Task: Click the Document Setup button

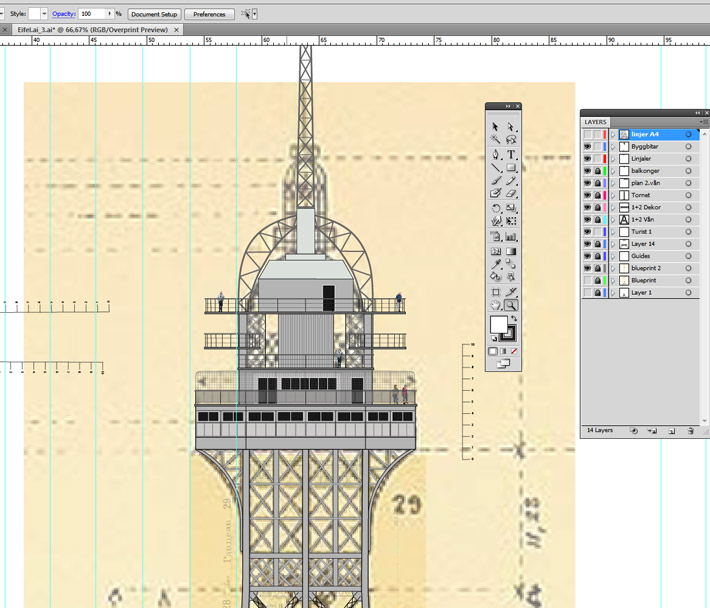Action: click(154, 14)
